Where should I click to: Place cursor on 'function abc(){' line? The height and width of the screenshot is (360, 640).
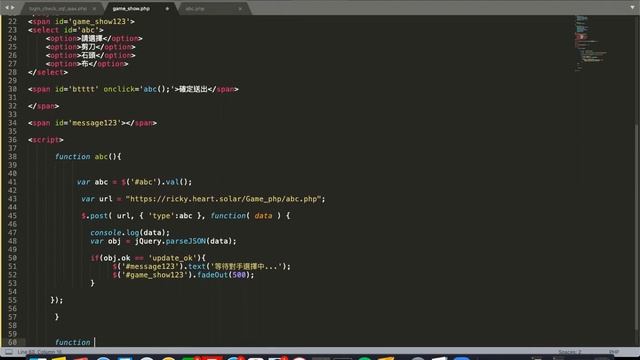(x=88, y=157)
